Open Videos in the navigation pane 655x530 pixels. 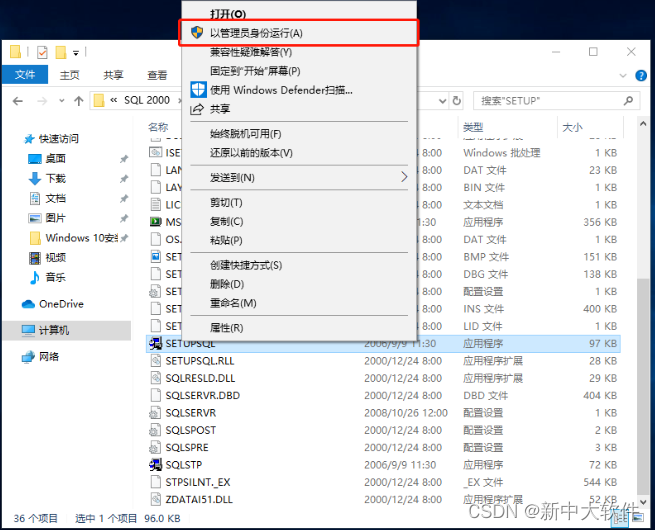(56, 258)
